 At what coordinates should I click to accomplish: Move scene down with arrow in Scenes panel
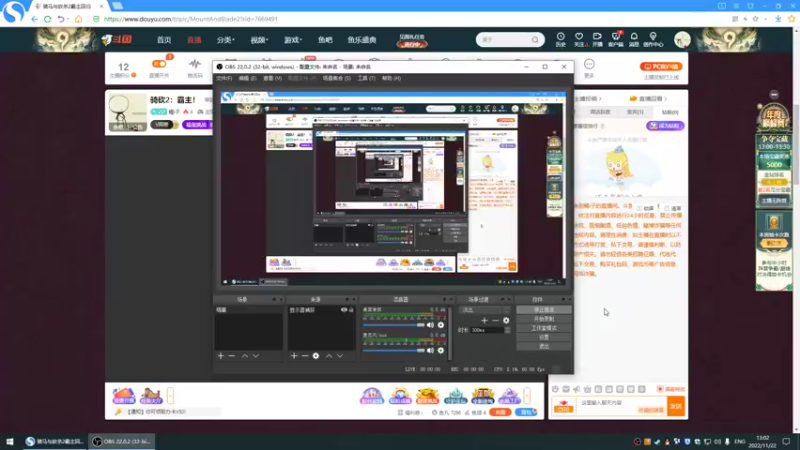click(x=256, y=356)
